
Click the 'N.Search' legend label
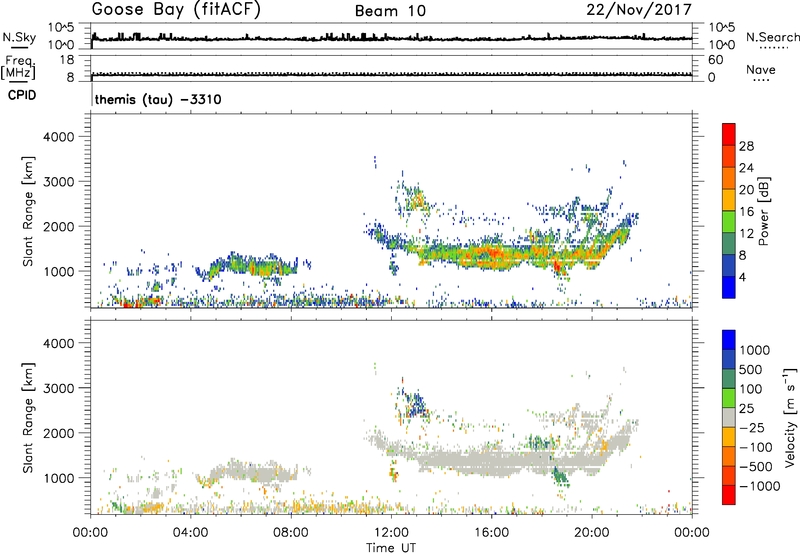(772, 37)
